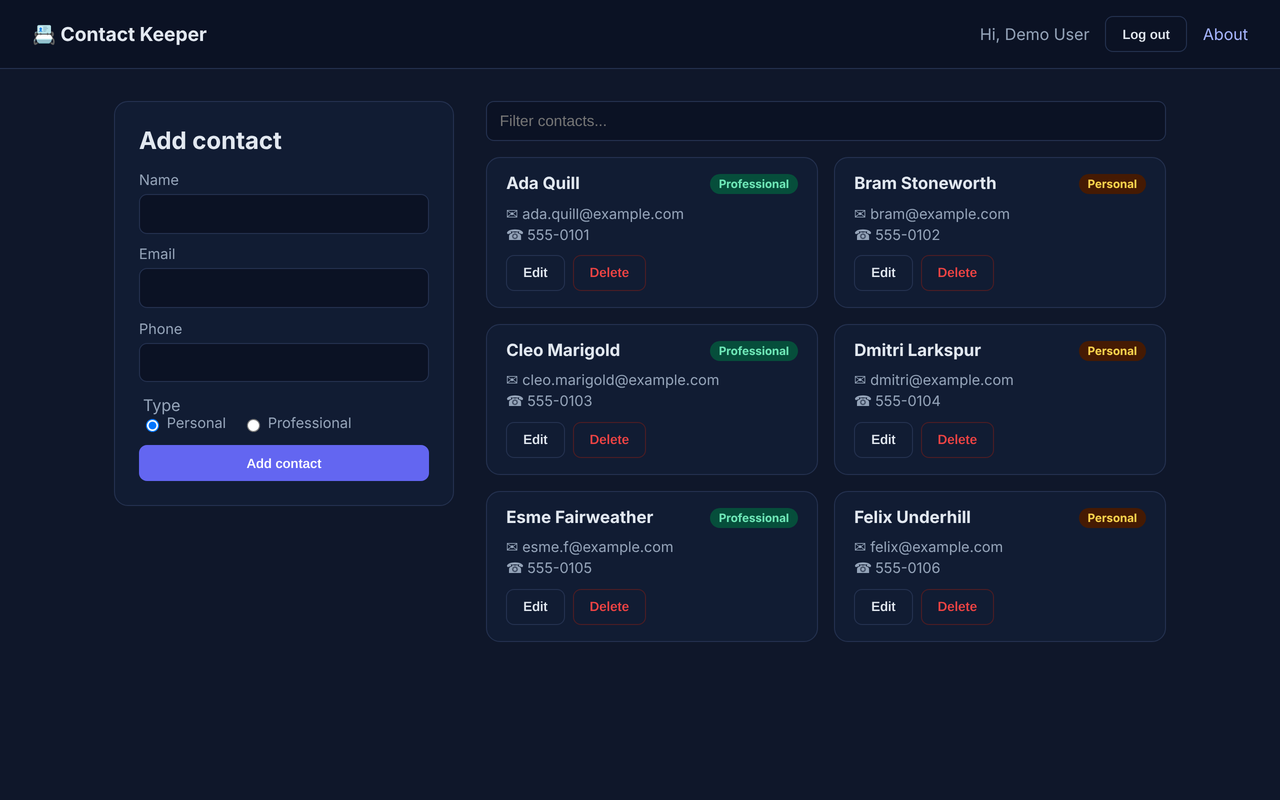Delete the Dmitri Larkspur contact
The image size is (1280, 800).
pyautogui.click(x=957, y=440)
